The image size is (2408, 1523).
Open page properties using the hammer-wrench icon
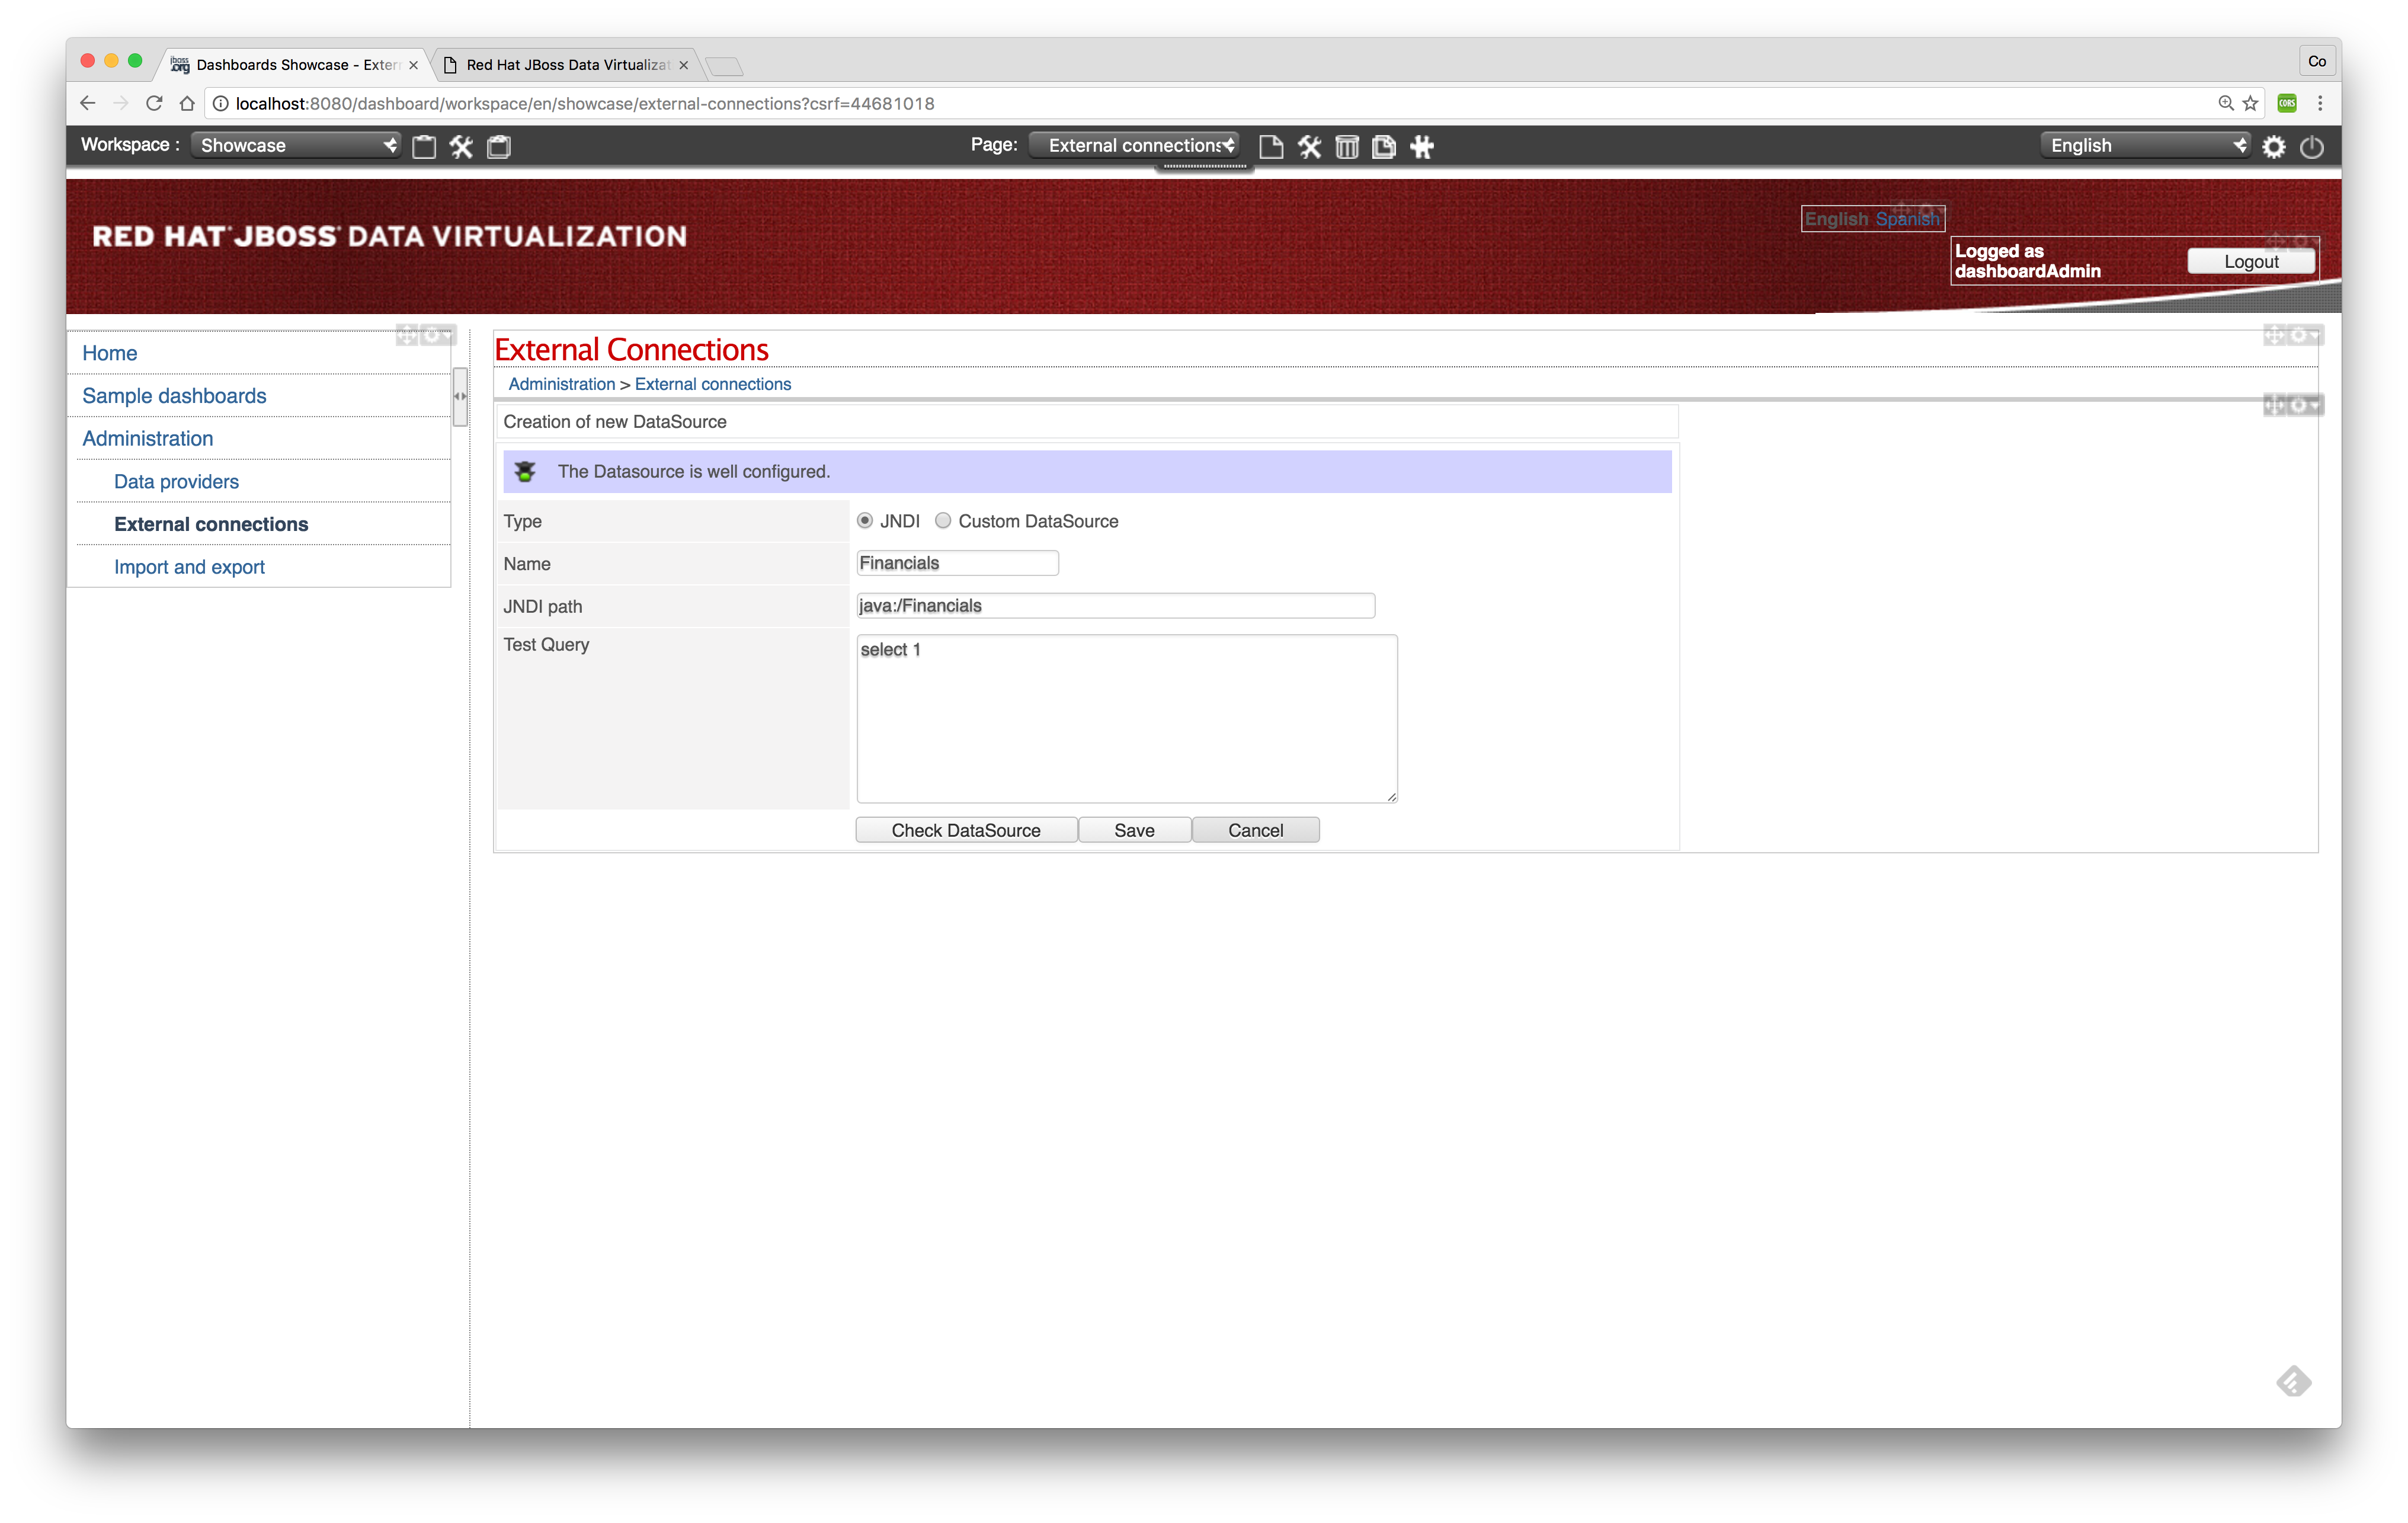[1310, 146]
